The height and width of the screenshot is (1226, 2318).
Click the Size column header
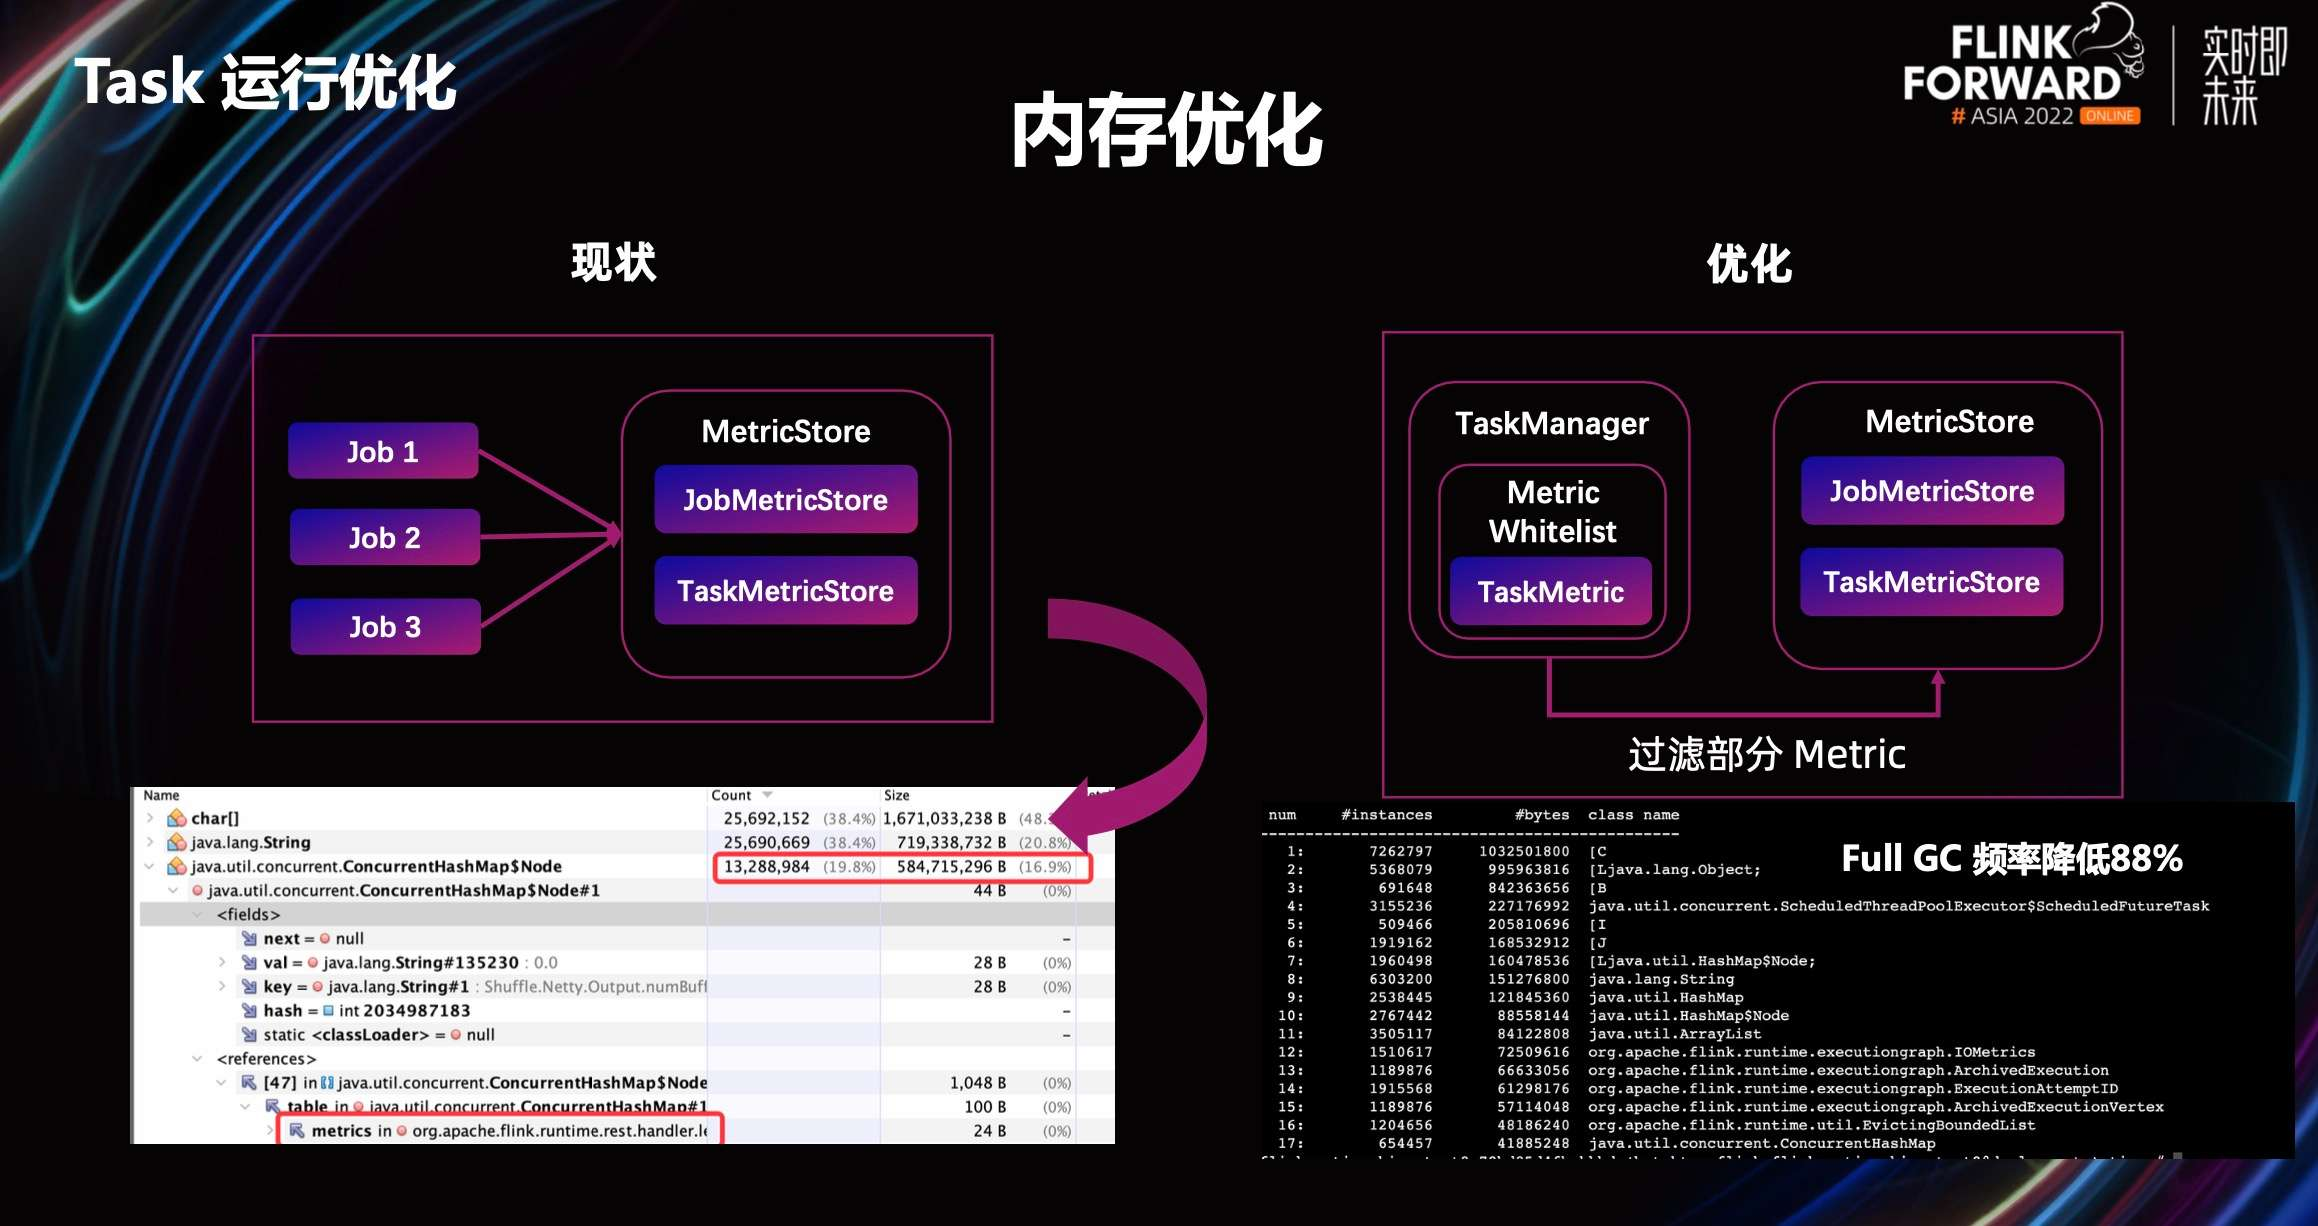pos(897,795)
